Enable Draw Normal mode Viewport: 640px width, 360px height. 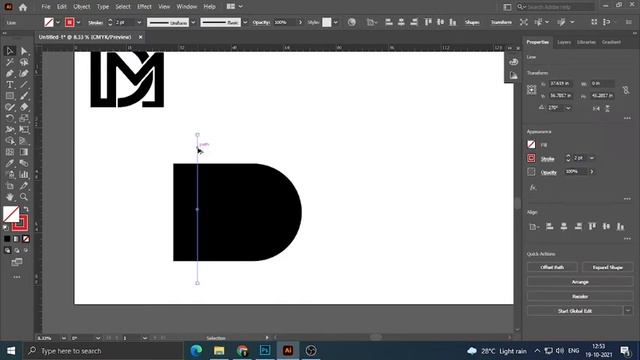click(x=7, y=250)
